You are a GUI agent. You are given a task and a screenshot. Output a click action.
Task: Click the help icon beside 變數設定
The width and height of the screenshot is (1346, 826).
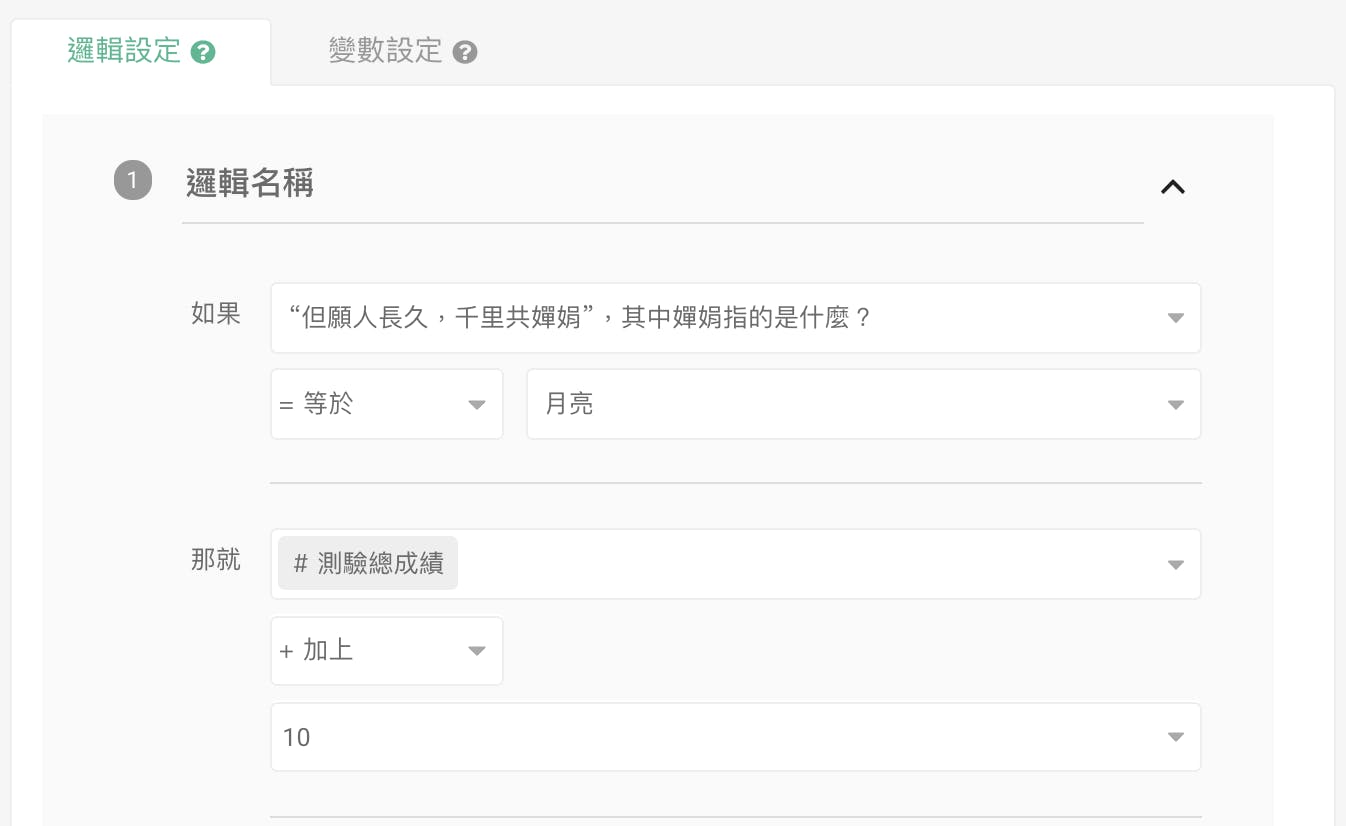(x=464, y=52)
